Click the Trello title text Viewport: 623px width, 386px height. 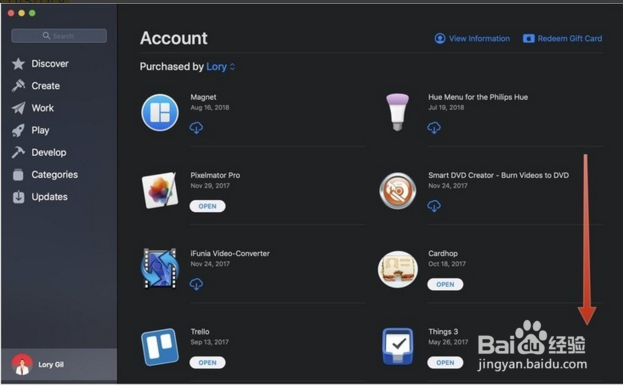[x=199, y=332]
